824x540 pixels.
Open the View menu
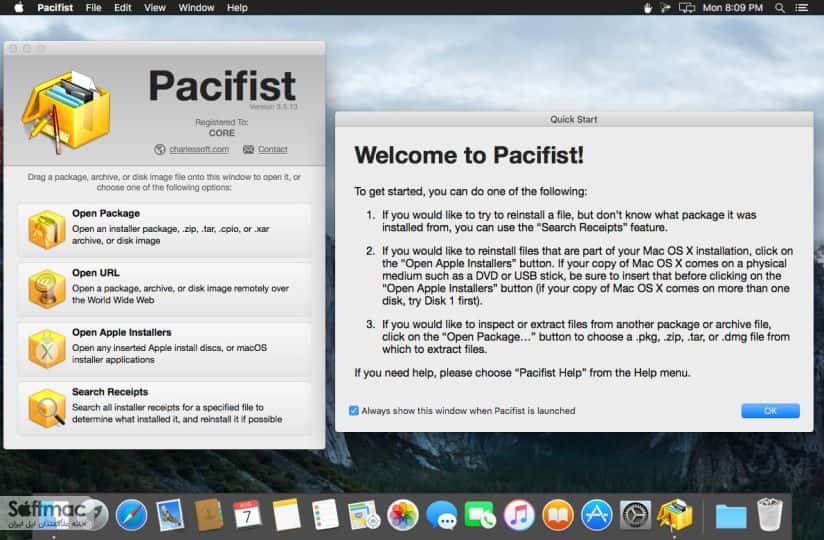[x=154, y=8]
